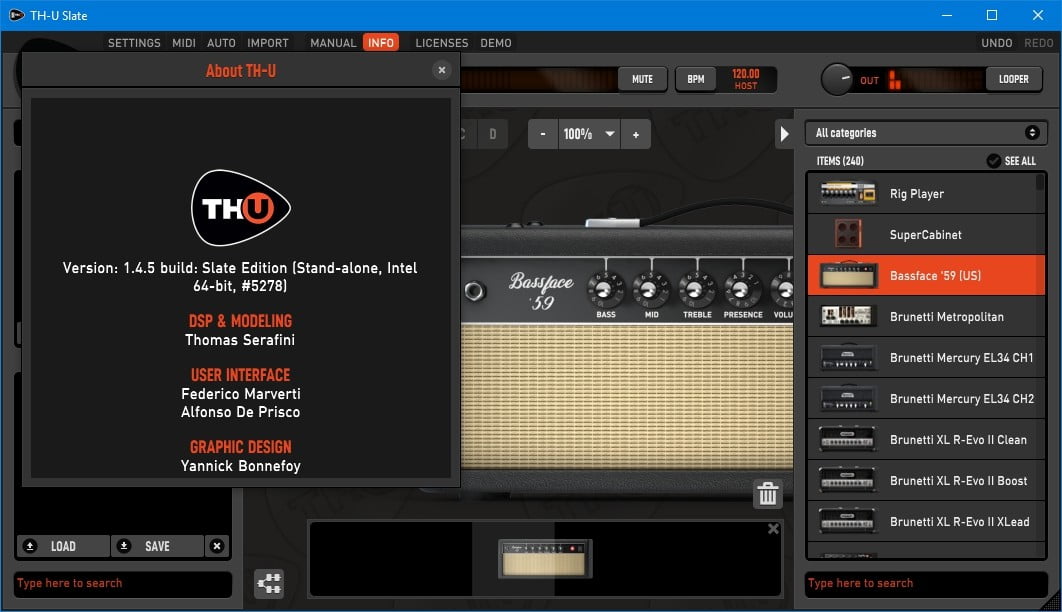This screenshot has height=612, width=1062.
Task: Open the MANUAL menu item
Action: point(333,43)
